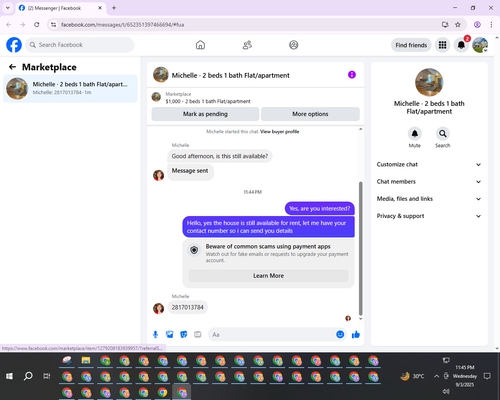Open the purple conversation information icon
This screenshot has height=400, width=500.
(x=352, y=75)
